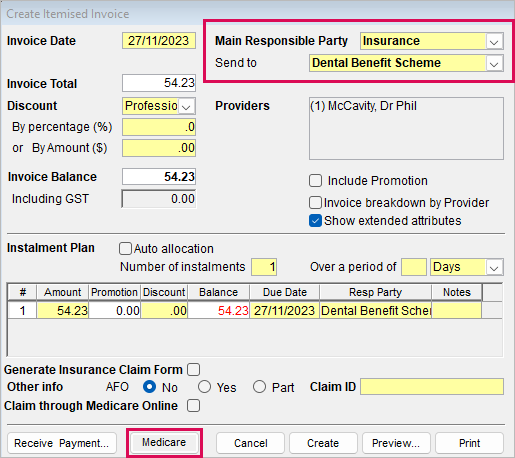Tick Invoice breakdown by Provider
Viewport: 515px width, 458px height.
click(x=315, y=203)
